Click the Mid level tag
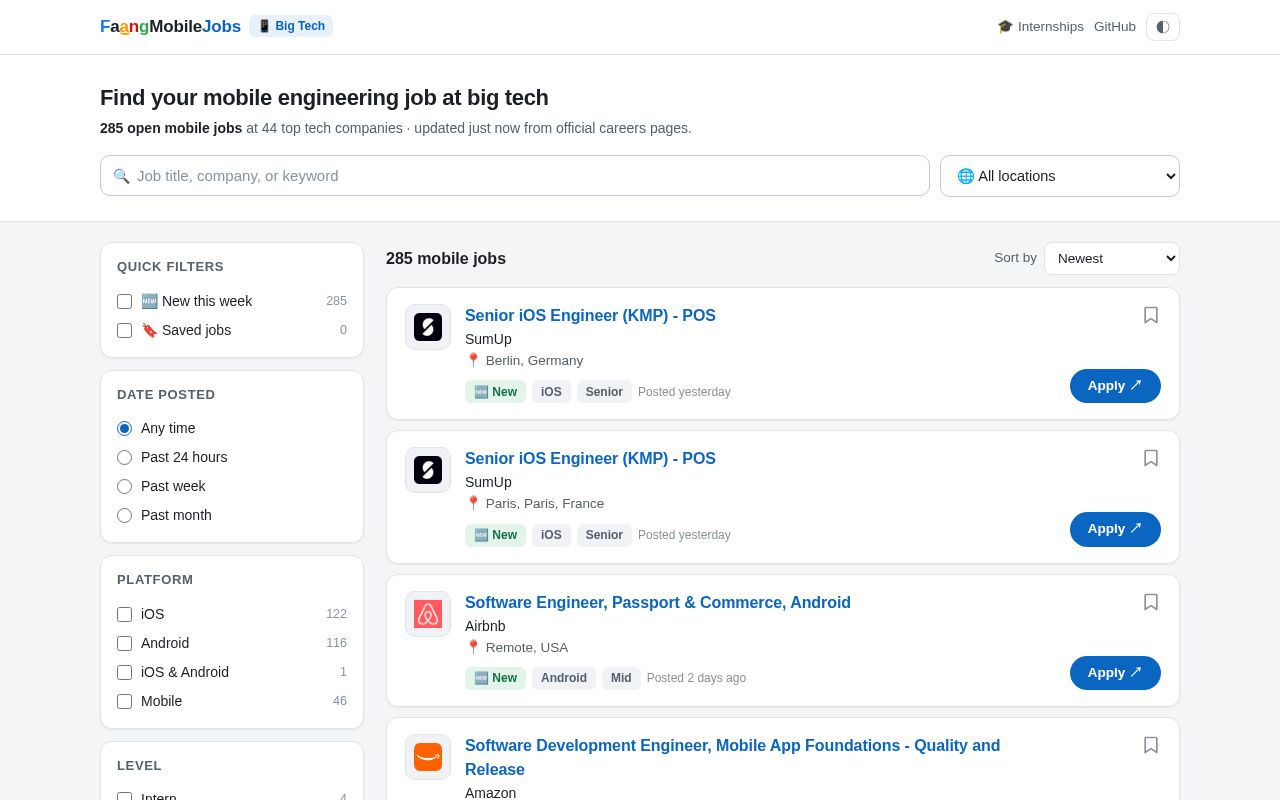Viewport: 1280px width, 800px height. 621,678
